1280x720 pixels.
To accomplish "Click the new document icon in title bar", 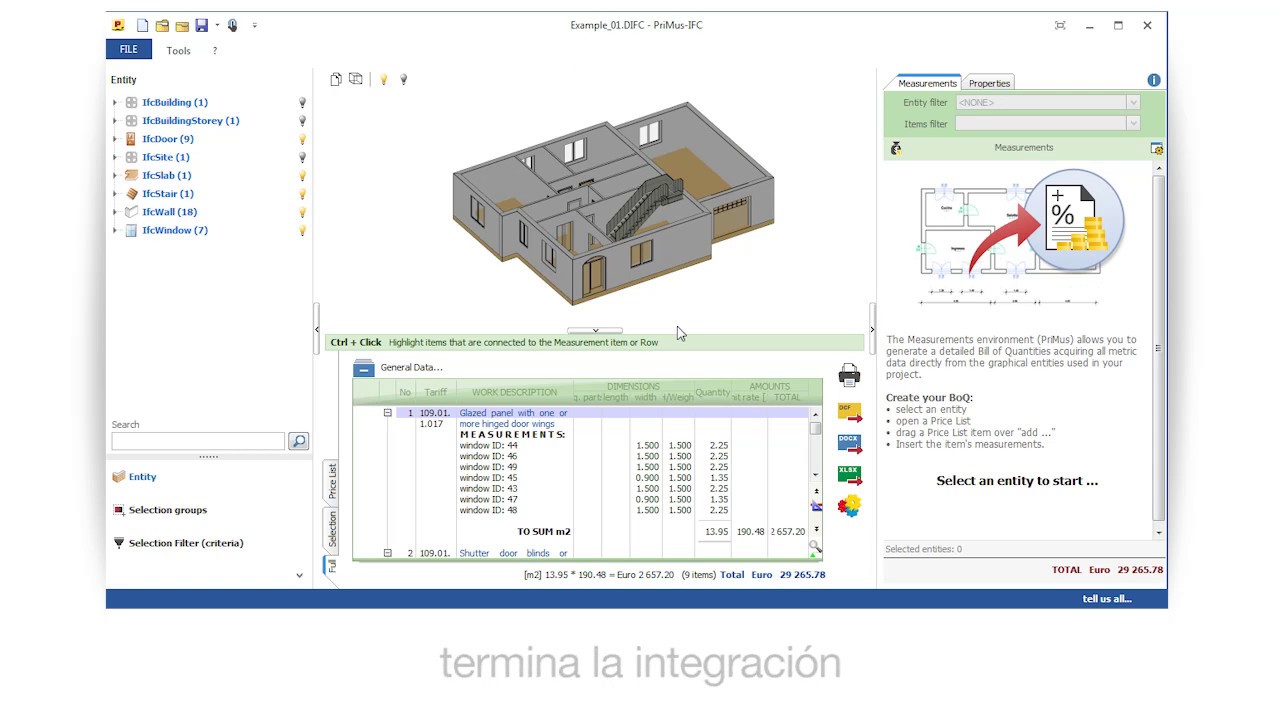I will click(x=143, y=25).
